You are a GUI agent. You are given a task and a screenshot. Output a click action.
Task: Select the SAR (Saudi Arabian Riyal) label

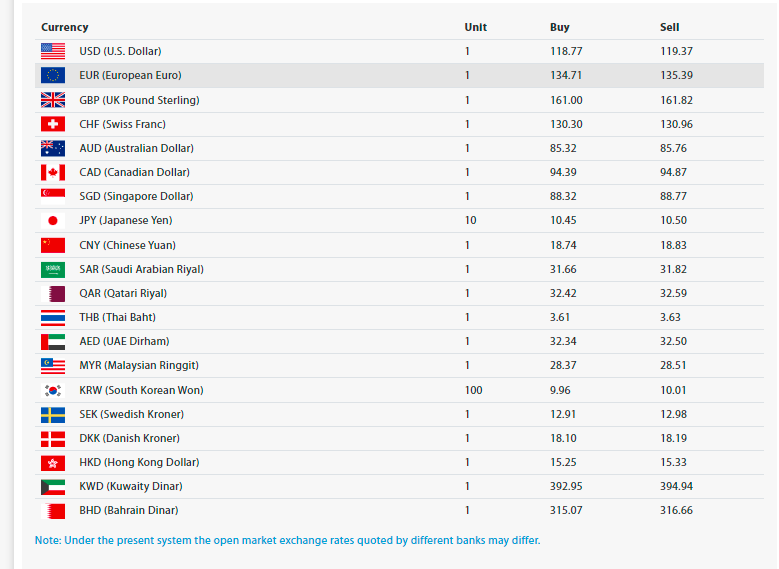click(142, 269)
